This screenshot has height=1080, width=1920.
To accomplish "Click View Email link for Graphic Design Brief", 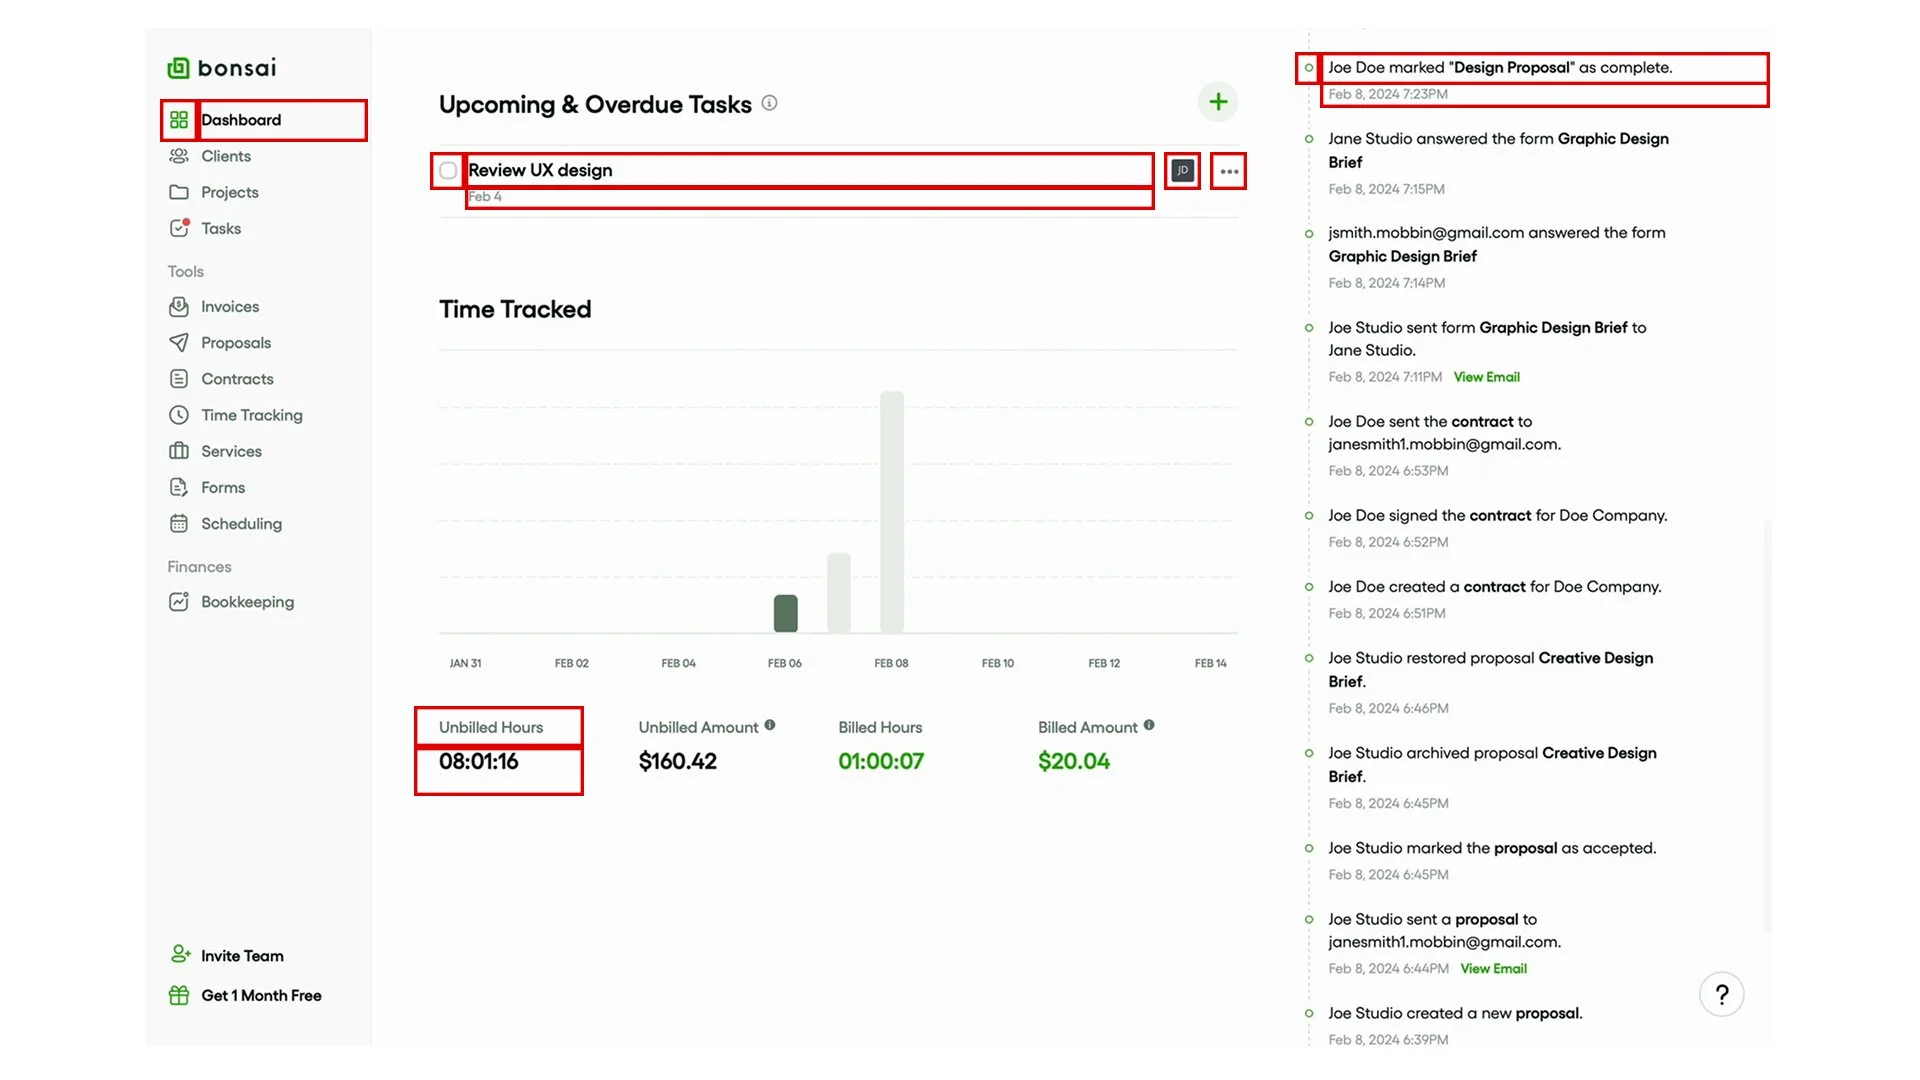I will pyautogui.click(x=1486, y=378).
